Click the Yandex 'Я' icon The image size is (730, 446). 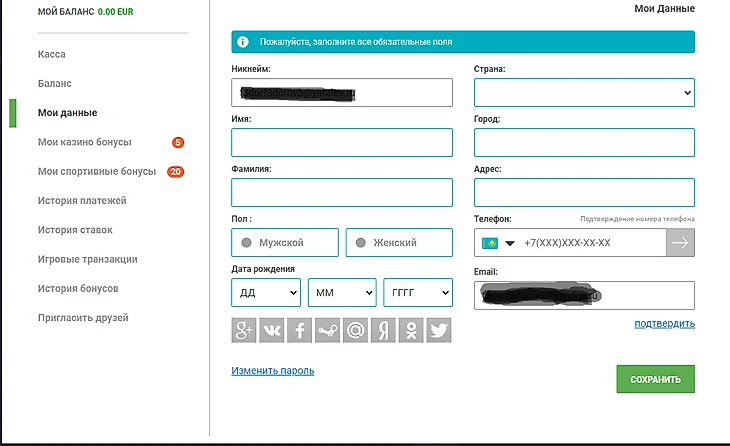(x=383, y=331)
